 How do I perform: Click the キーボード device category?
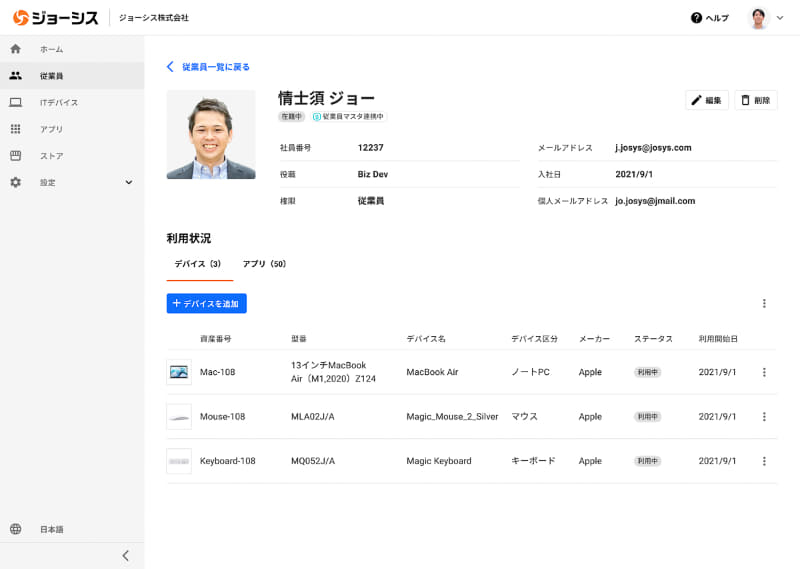(533, 461)
